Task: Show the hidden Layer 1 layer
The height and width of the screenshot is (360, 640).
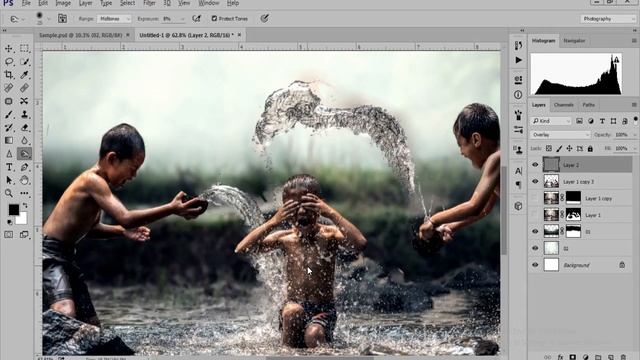Action: click(x=535, y=215)
